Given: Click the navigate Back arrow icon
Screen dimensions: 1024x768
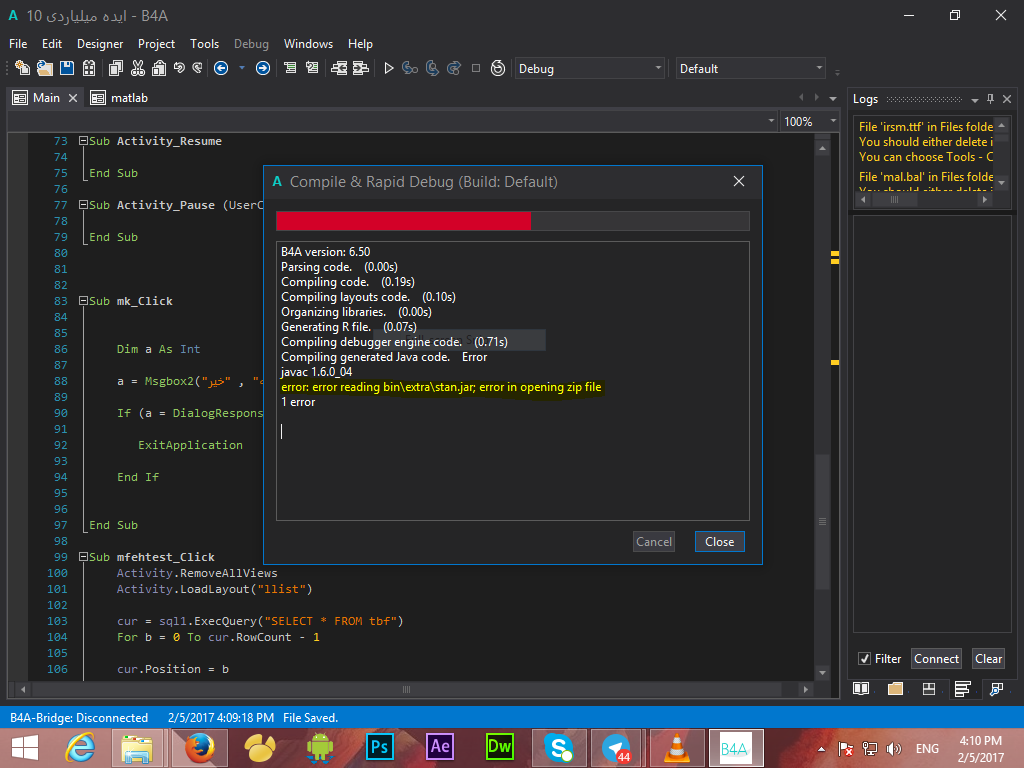Looking at the screenshot, I should [221, 68].
